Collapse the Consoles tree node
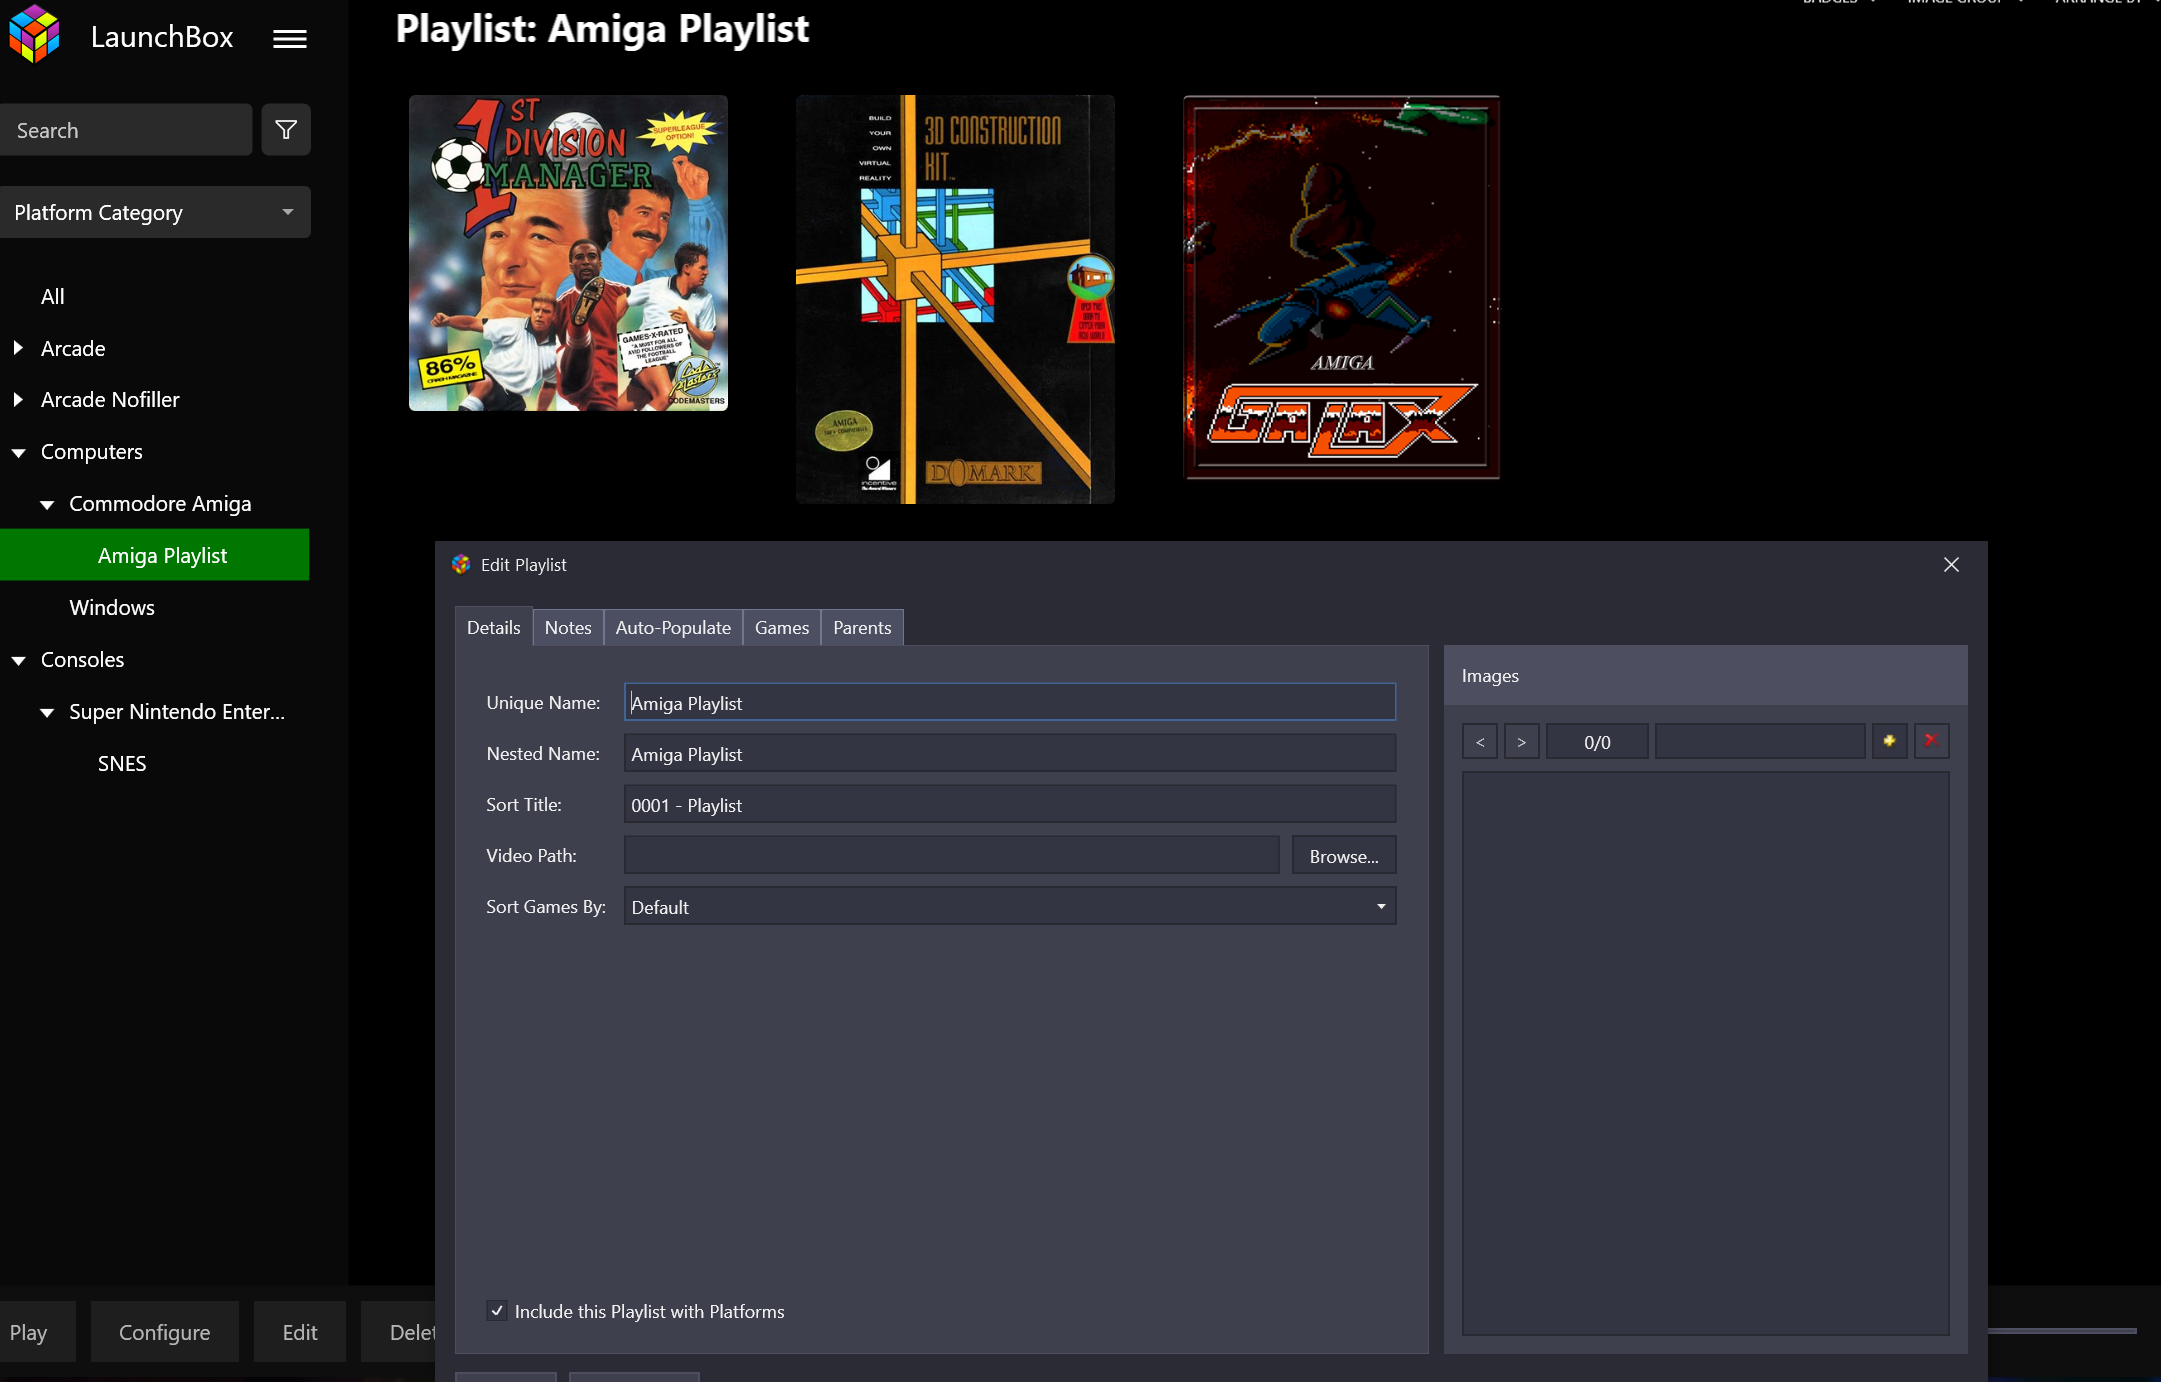The height and width of the screenshot is (1382, 2161). tap(19, 661)
